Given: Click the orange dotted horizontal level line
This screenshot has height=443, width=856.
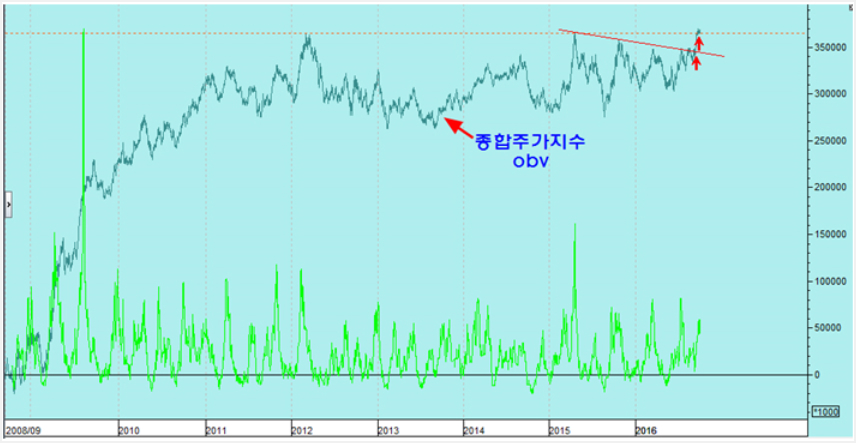Looking at the screenshot, I should click(x=400, y=33).
